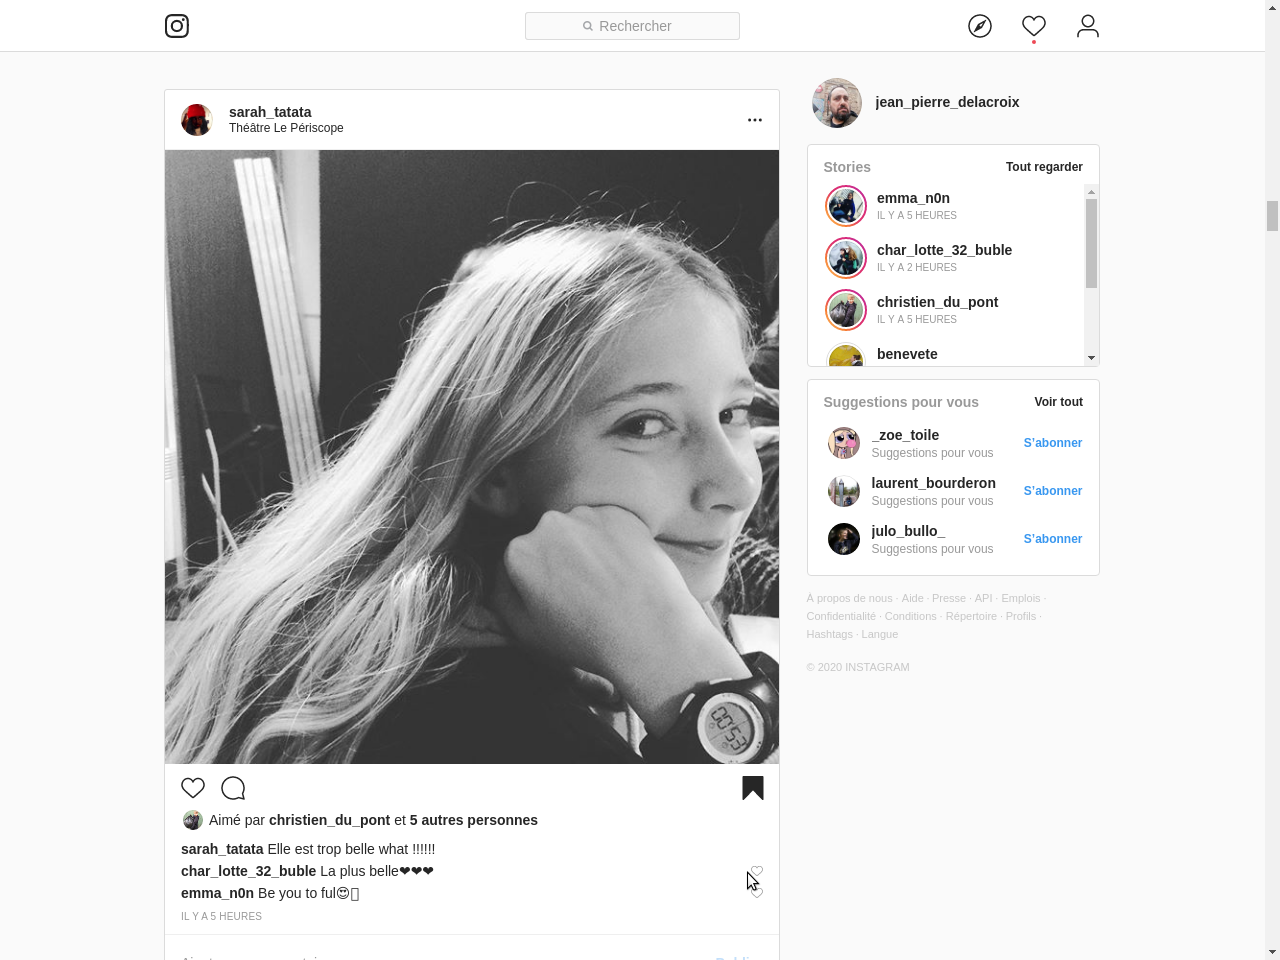The height and width of the screenshot is (960, 1280).
Task: Open the Explore compass icon
Action: [980, 26]
